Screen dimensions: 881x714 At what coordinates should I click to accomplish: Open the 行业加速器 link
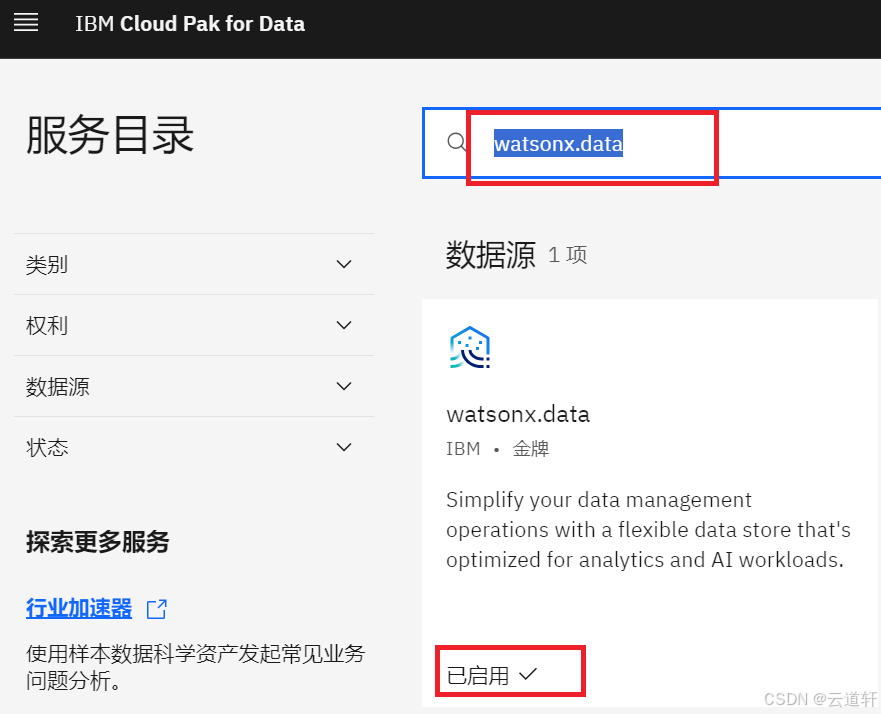coord(79,608)
